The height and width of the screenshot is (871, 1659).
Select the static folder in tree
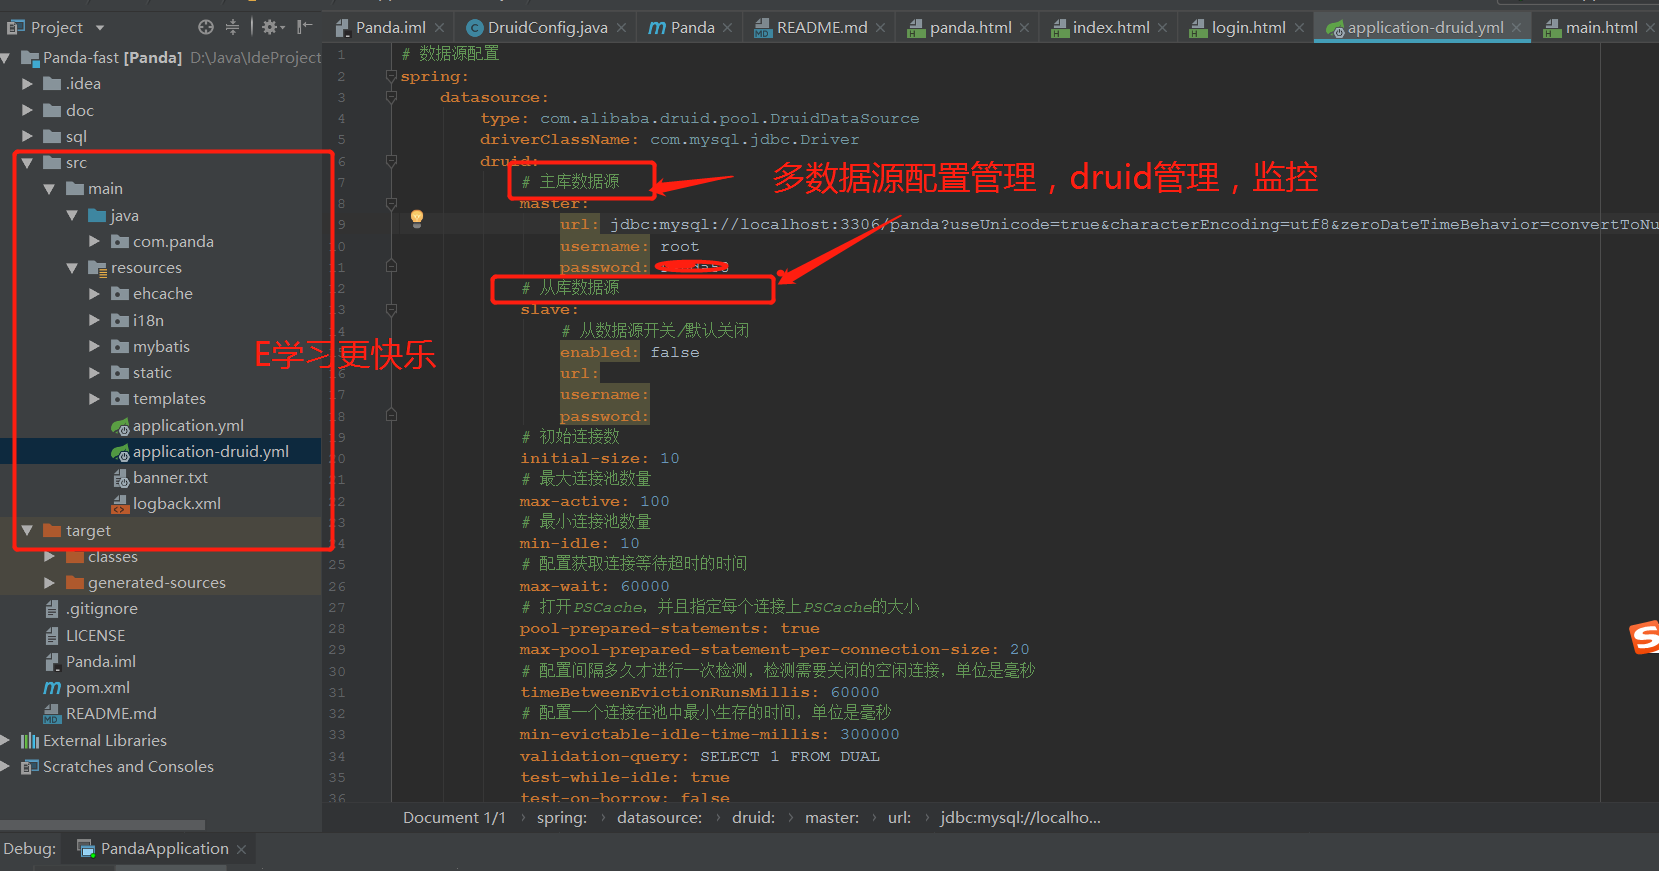click(x=152, y=373)
